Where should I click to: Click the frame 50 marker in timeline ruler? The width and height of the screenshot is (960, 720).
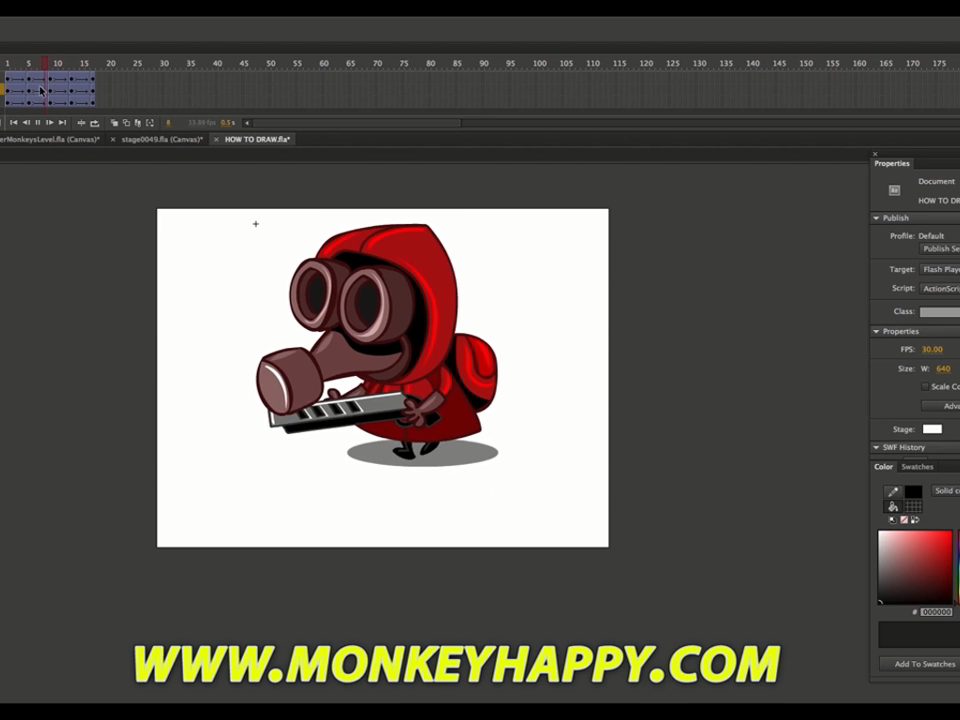click(x=271, y=64)
